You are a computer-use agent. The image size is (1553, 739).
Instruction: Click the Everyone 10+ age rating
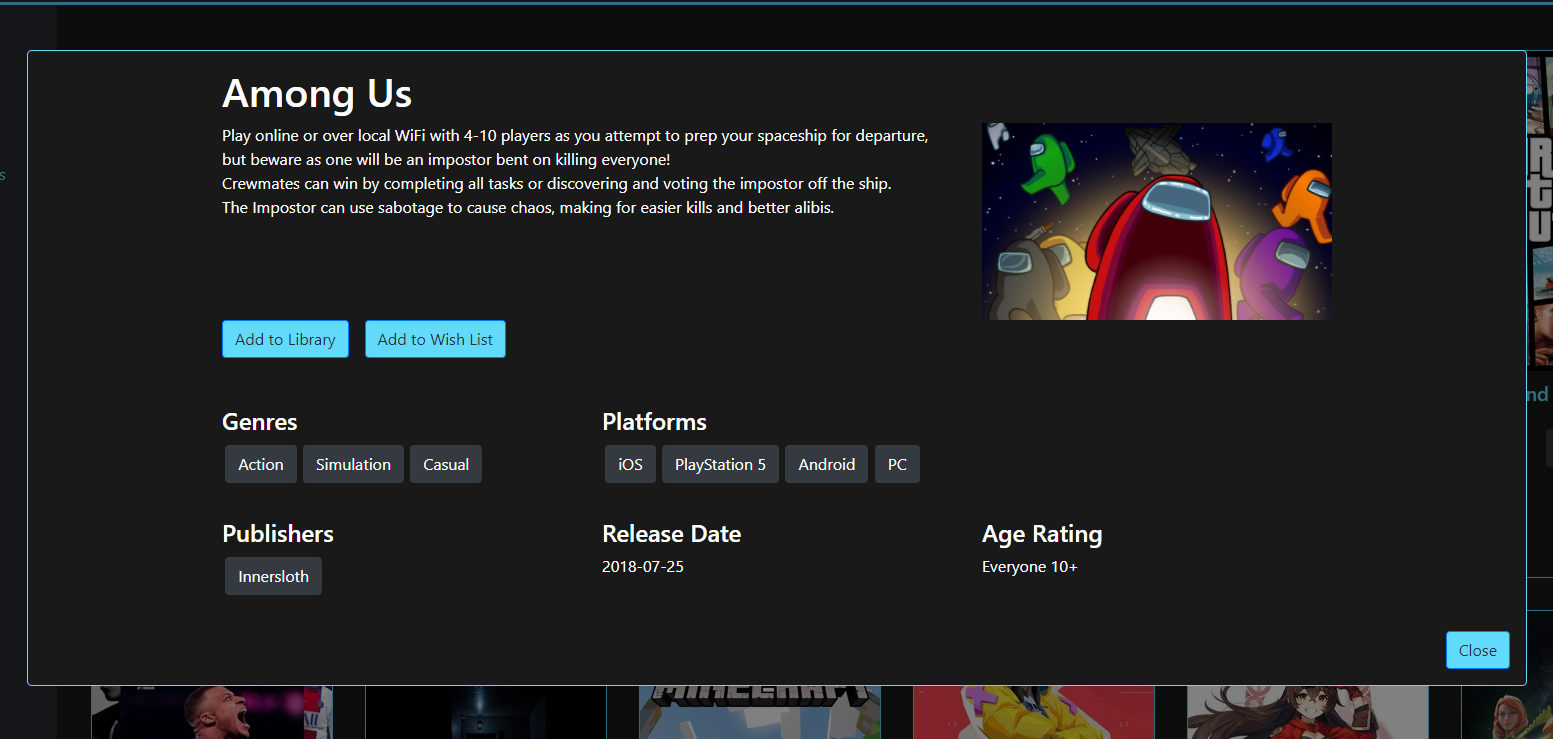coord(1030,567)
